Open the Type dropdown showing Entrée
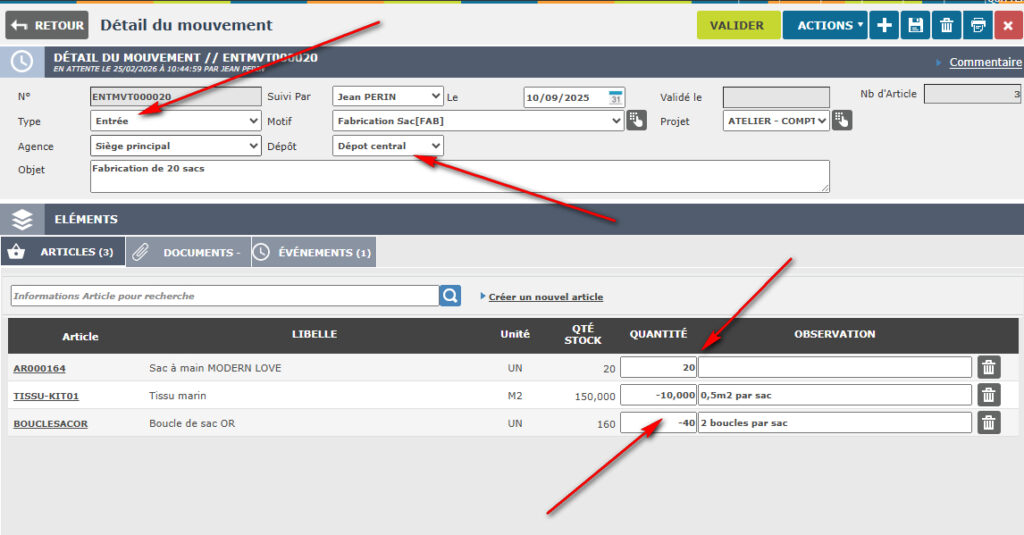Image resolution: width=1024 pixels, height=535 pixels. [175, 121]
